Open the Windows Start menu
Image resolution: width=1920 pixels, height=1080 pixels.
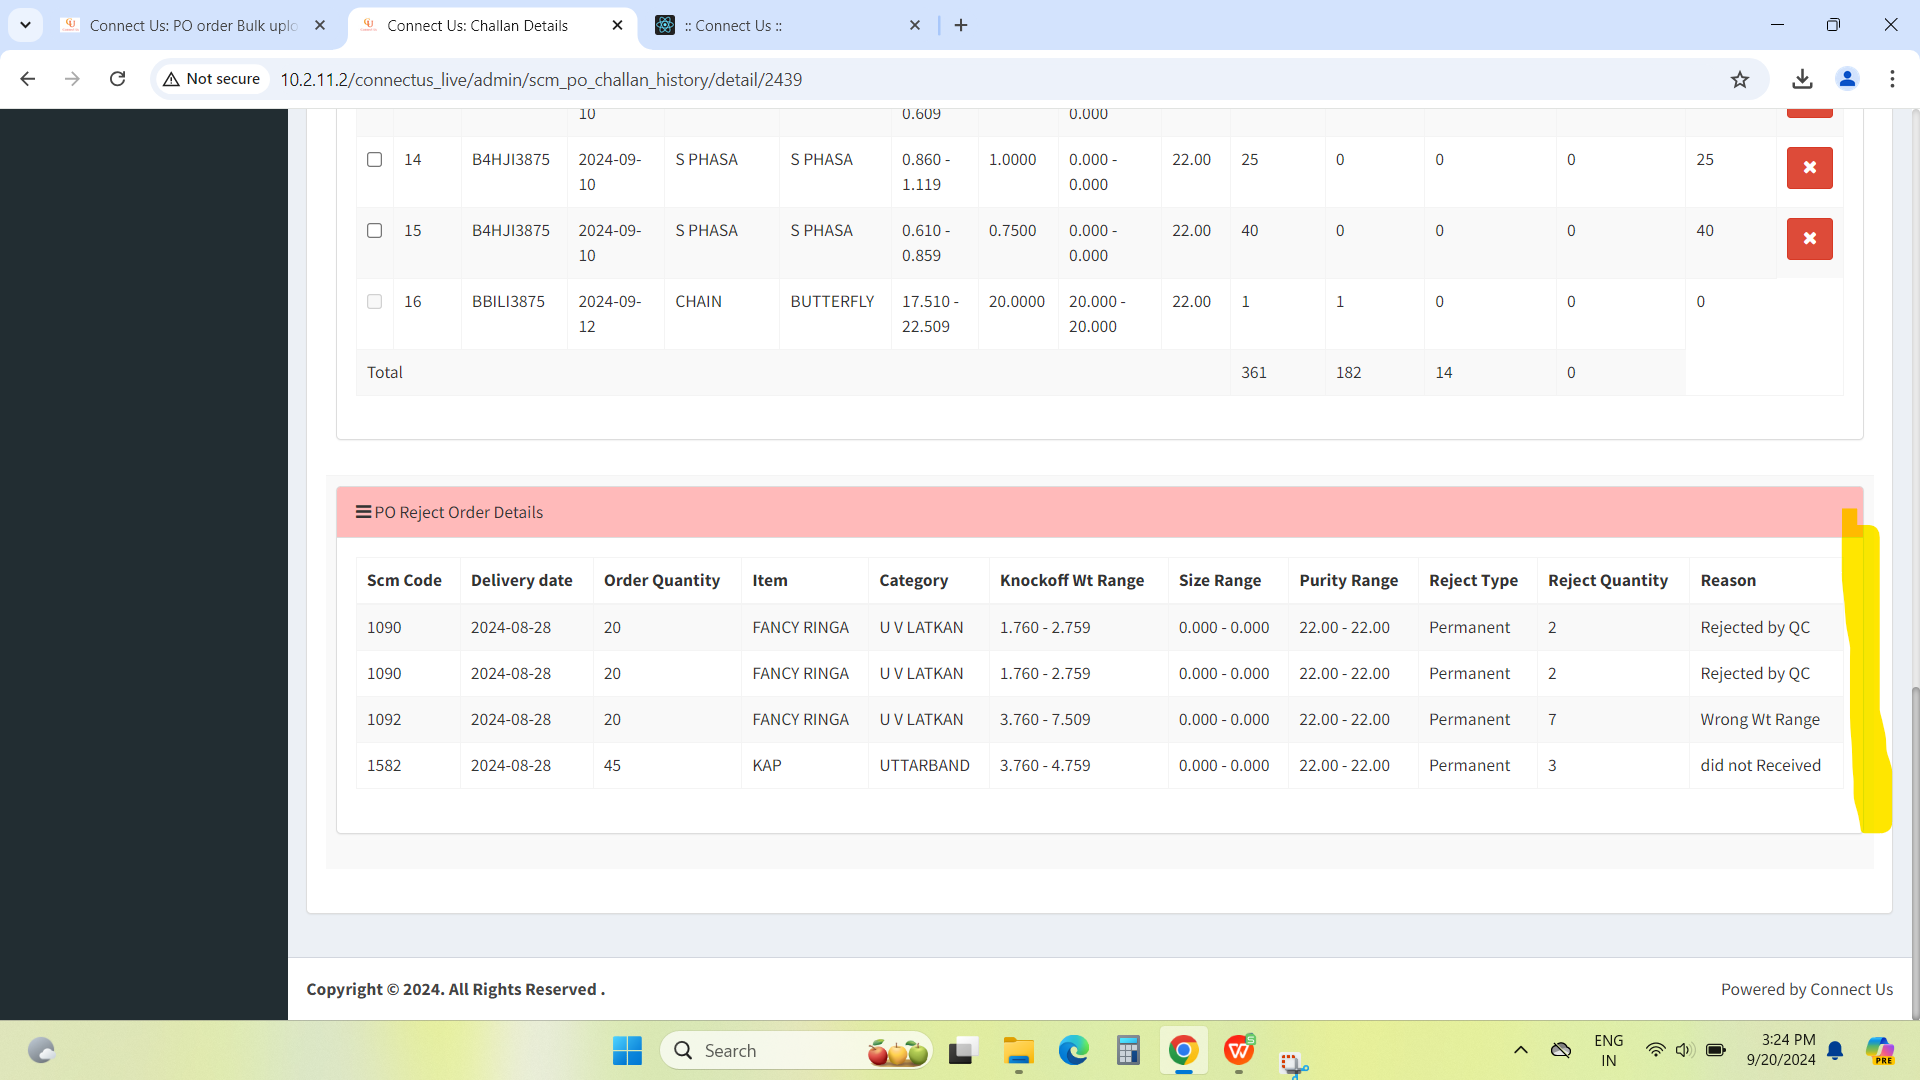tap(627, 1051)
